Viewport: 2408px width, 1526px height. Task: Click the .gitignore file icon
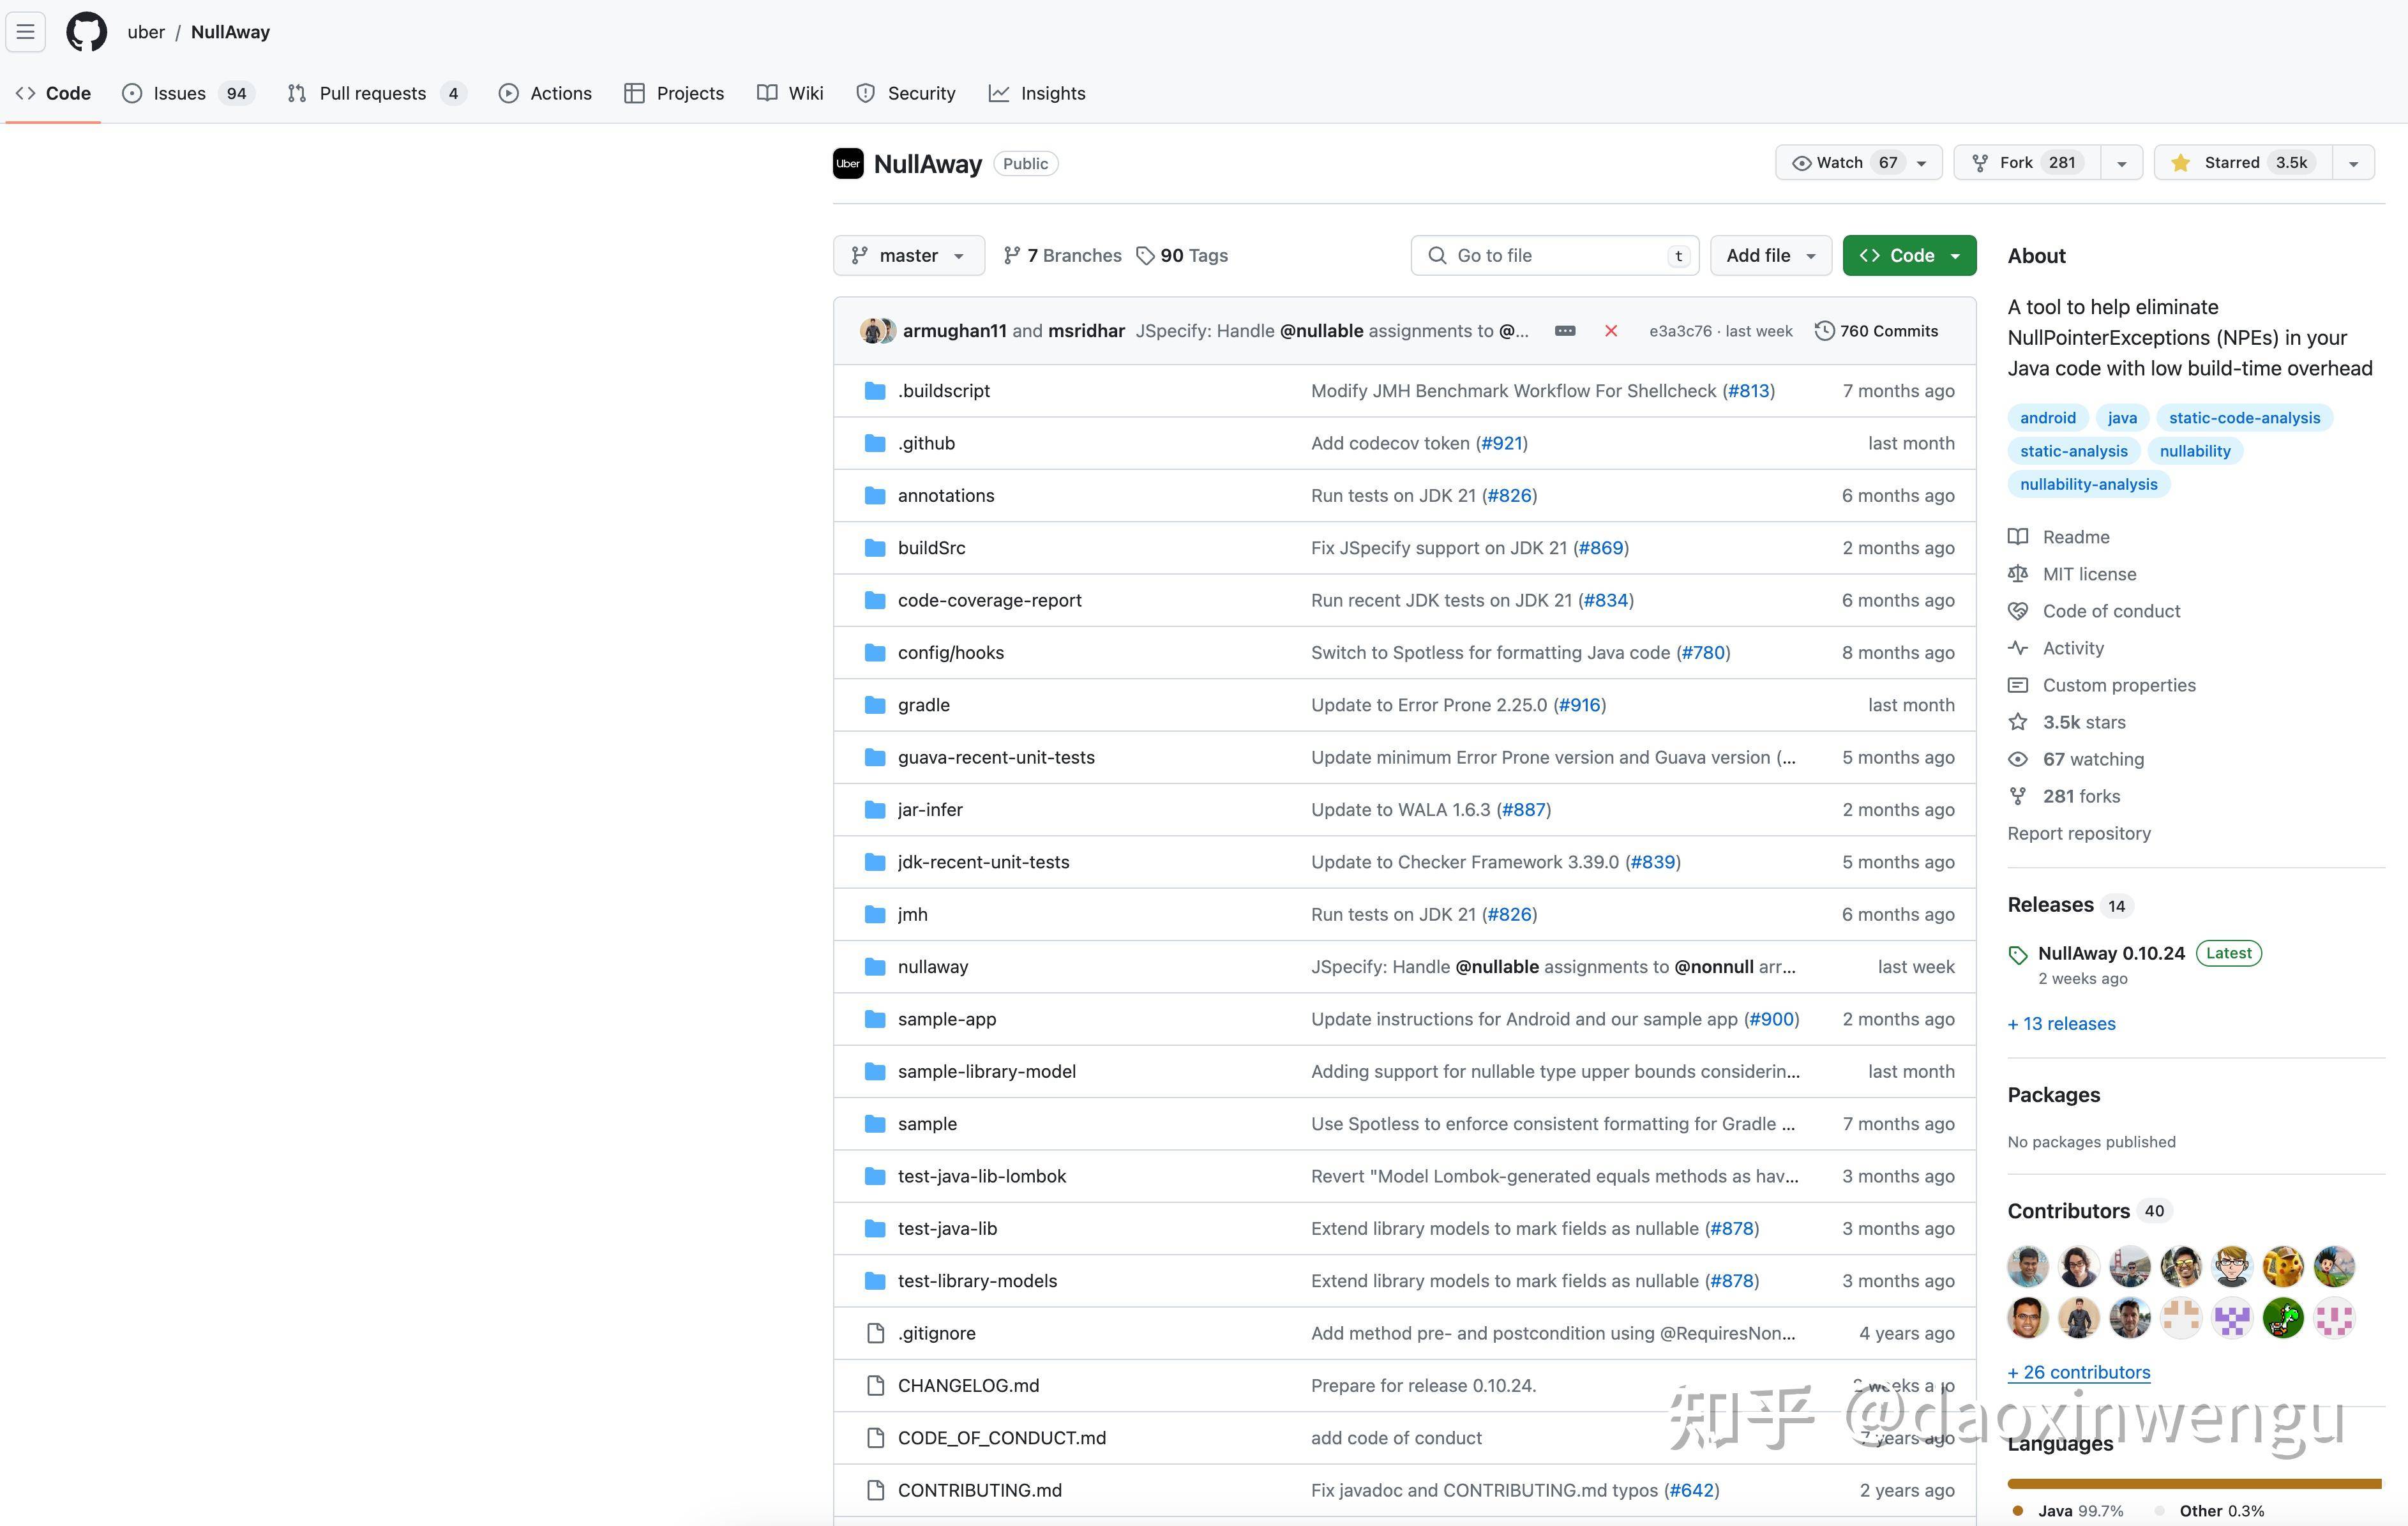pyautogui.click(x=875, y=1333)
